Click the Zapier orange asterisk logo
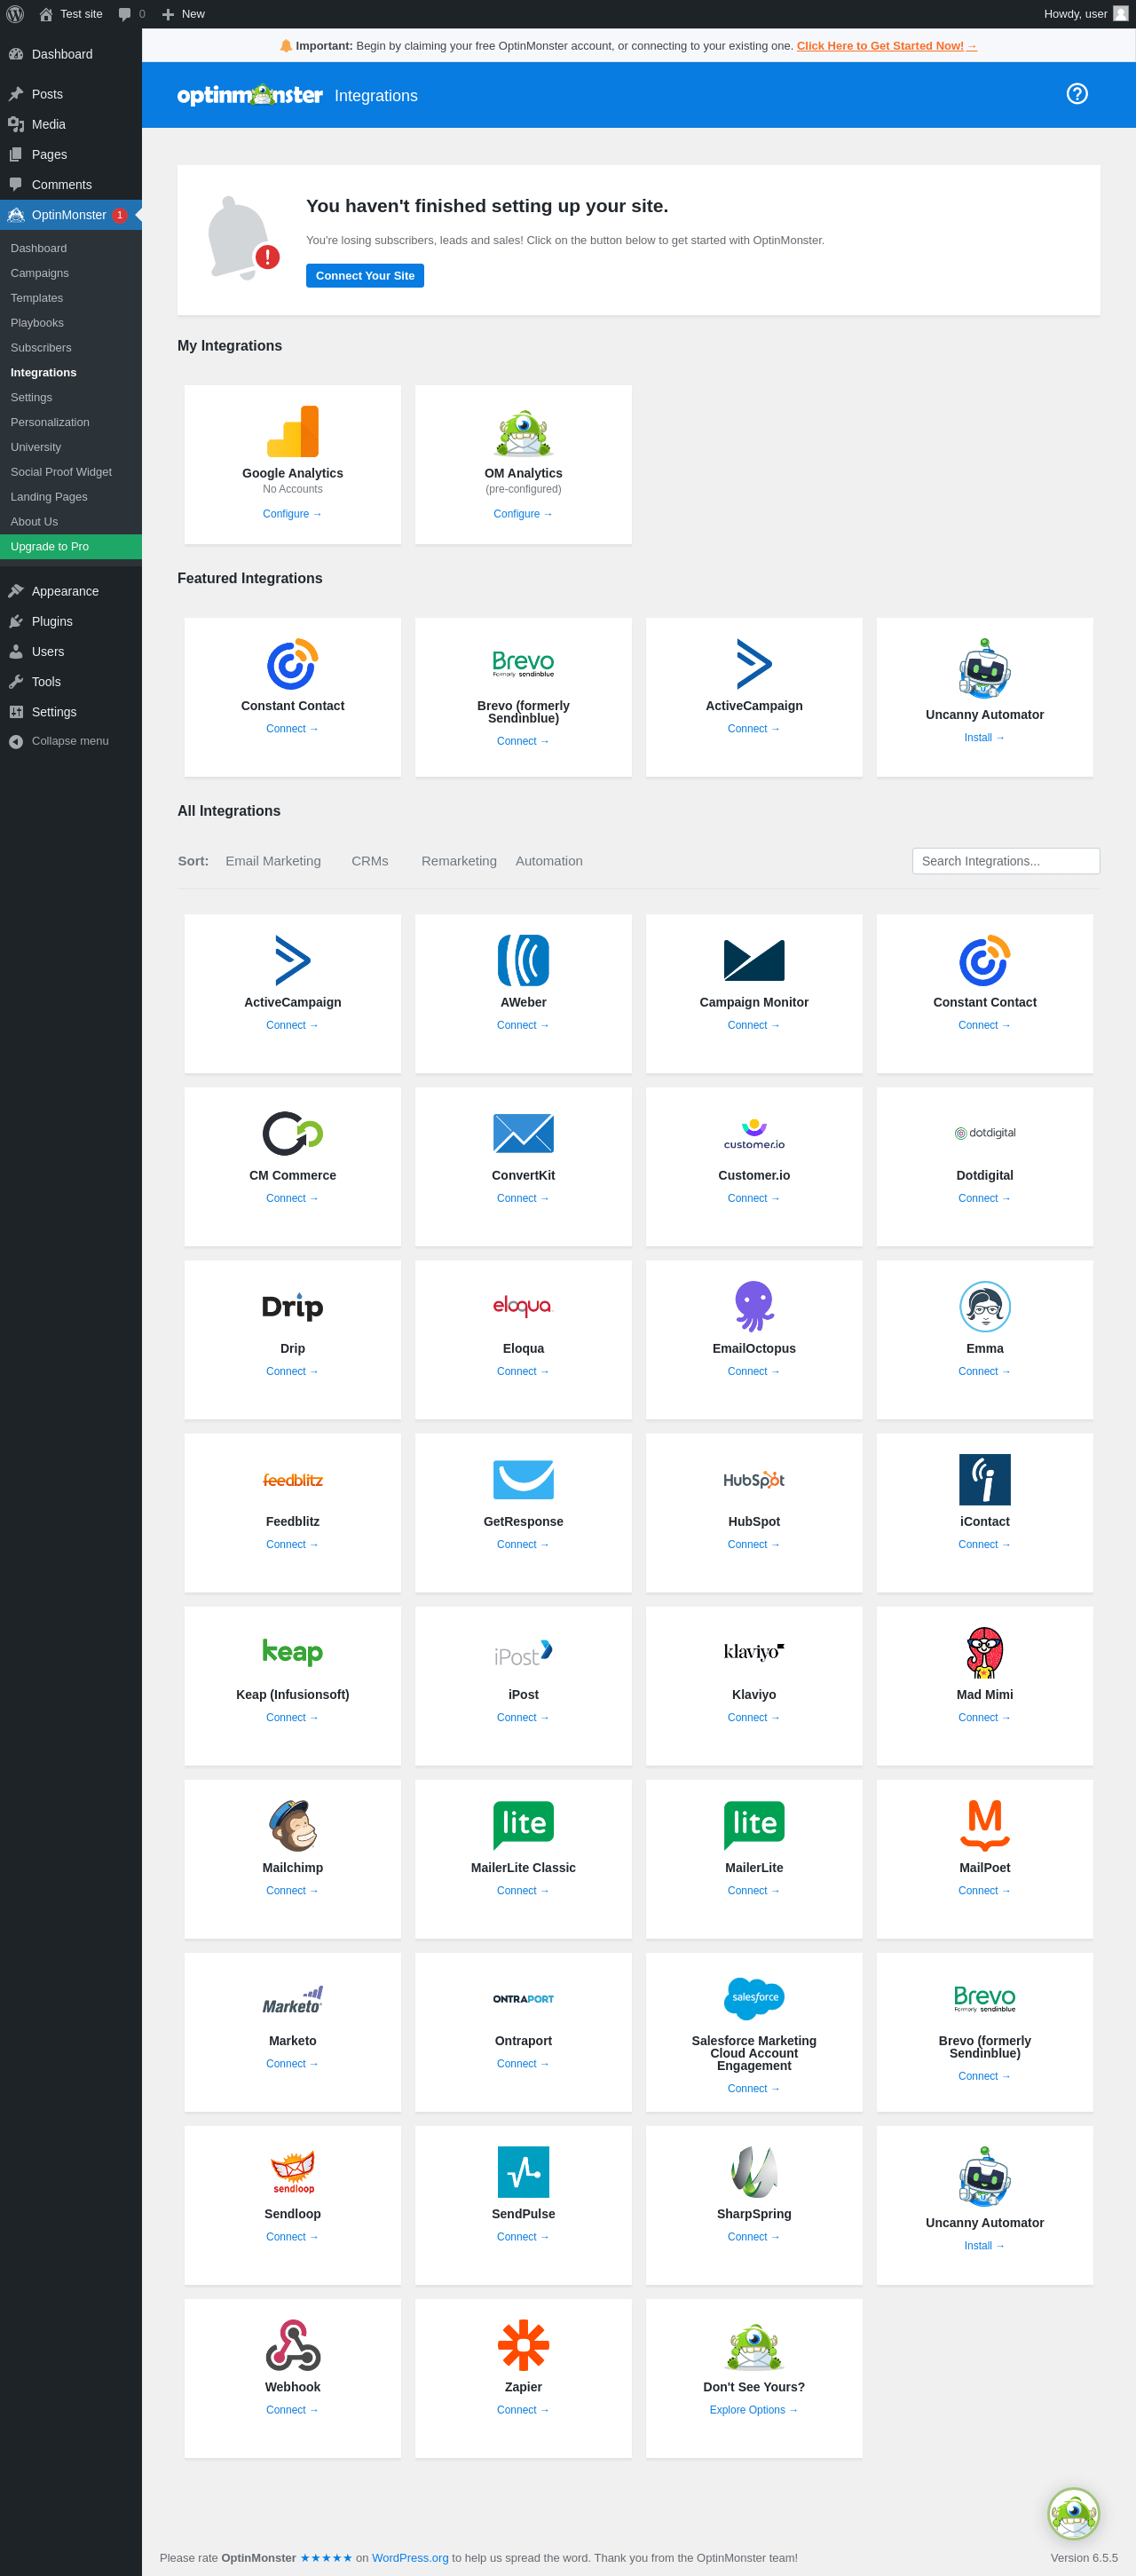This screenshot has width=1136, height=2576. [x=523, y=2344]
